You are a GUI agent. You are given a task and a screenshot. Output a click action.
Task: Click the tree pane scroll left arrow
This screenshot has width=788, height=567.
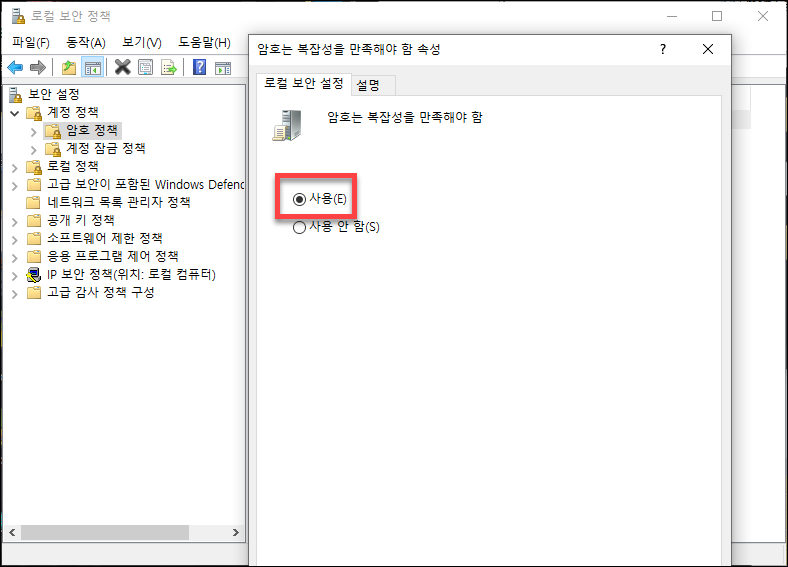pyautogui.click(x=12, y=532)
